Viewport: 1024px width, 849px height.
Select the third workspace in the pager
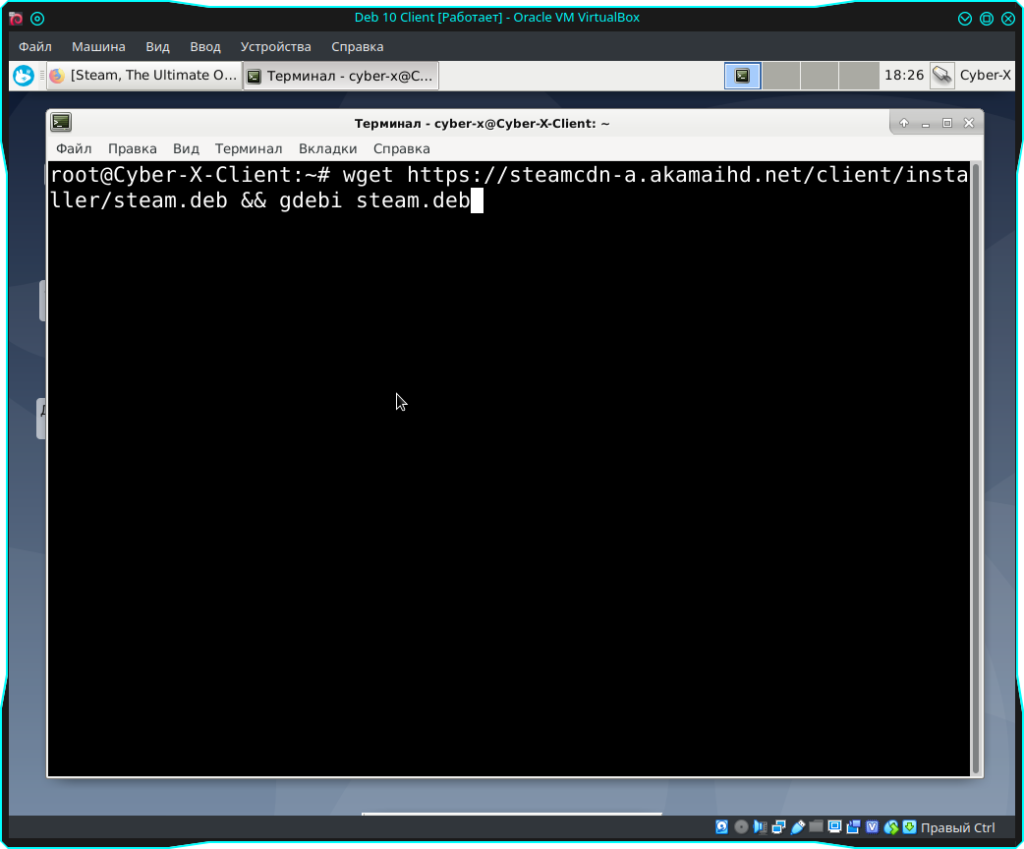[820, 76]
